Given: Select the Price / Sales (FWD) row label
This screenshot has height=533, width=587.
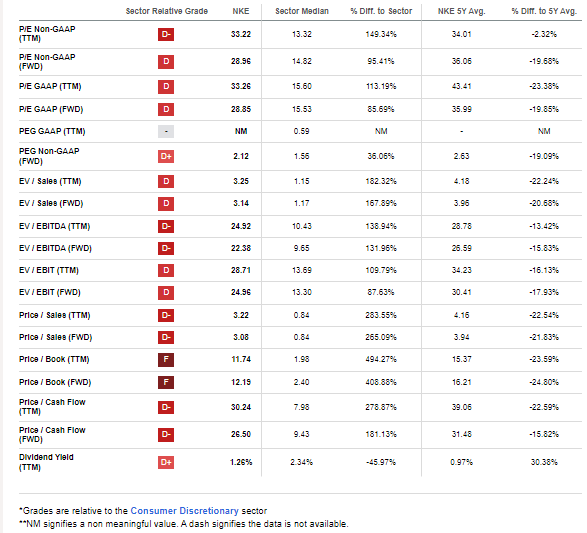Looking at the screenshot, I should 55,337.
